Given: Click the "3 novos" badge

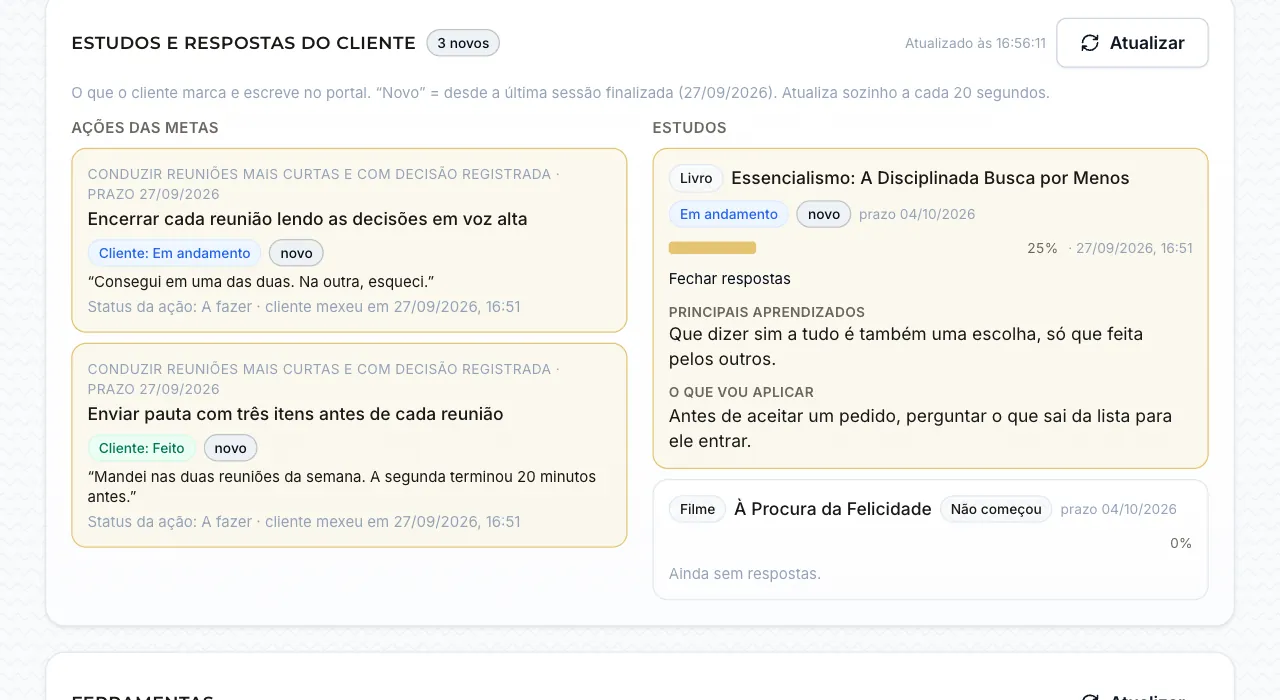Looking at the screenshot, I should 463,43.
